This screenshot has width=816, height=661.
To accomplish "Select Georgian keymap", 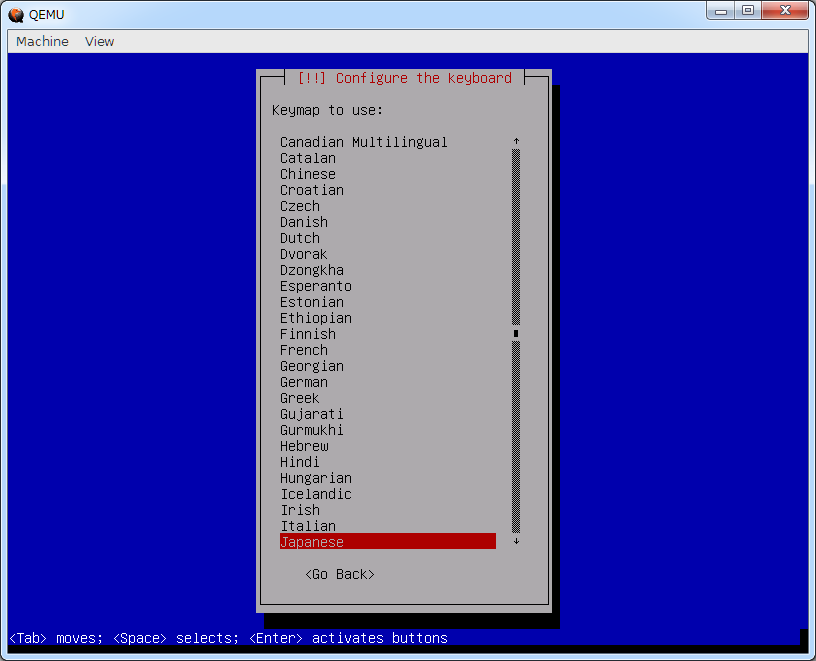I will [388, 366].
